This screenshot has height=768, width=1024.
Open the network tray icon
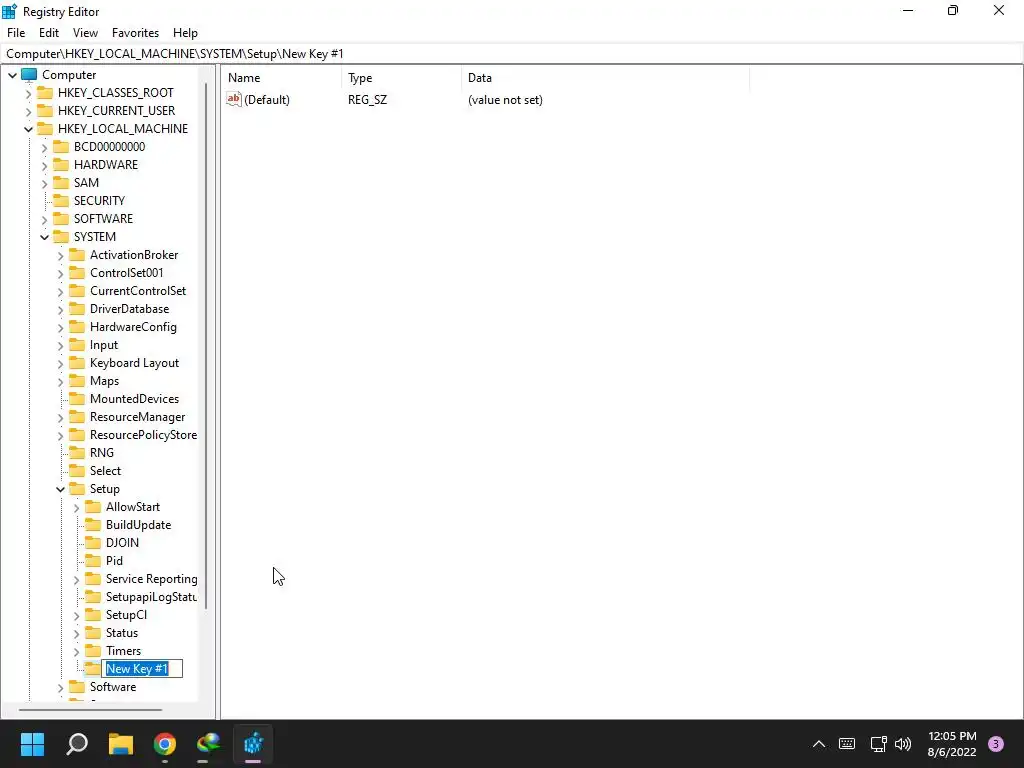pyautogui.click(x=878, y=744)
